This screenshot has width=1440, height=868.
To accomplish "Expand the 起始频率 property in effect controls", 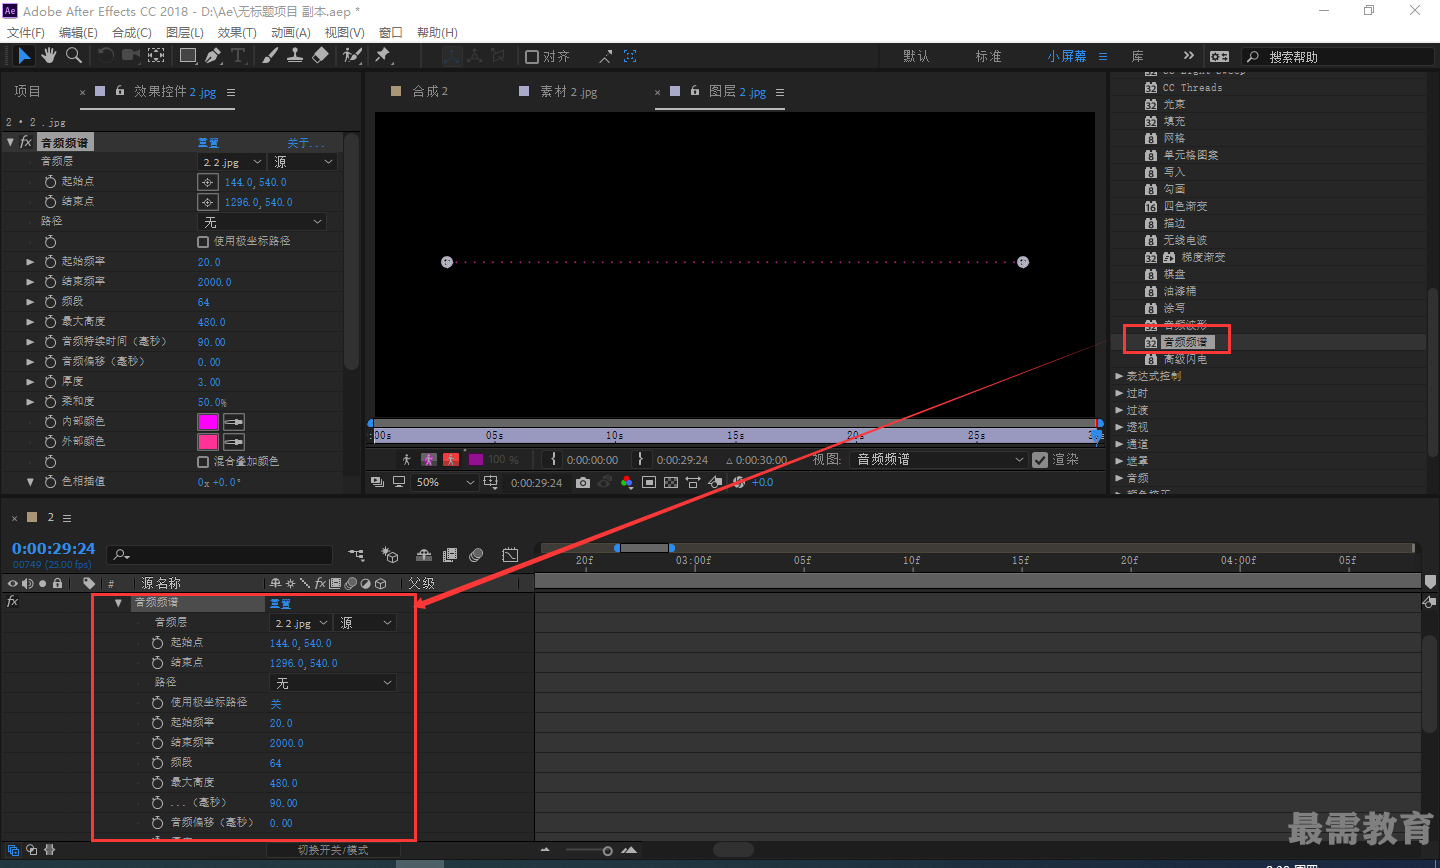I will coord(30,262).
